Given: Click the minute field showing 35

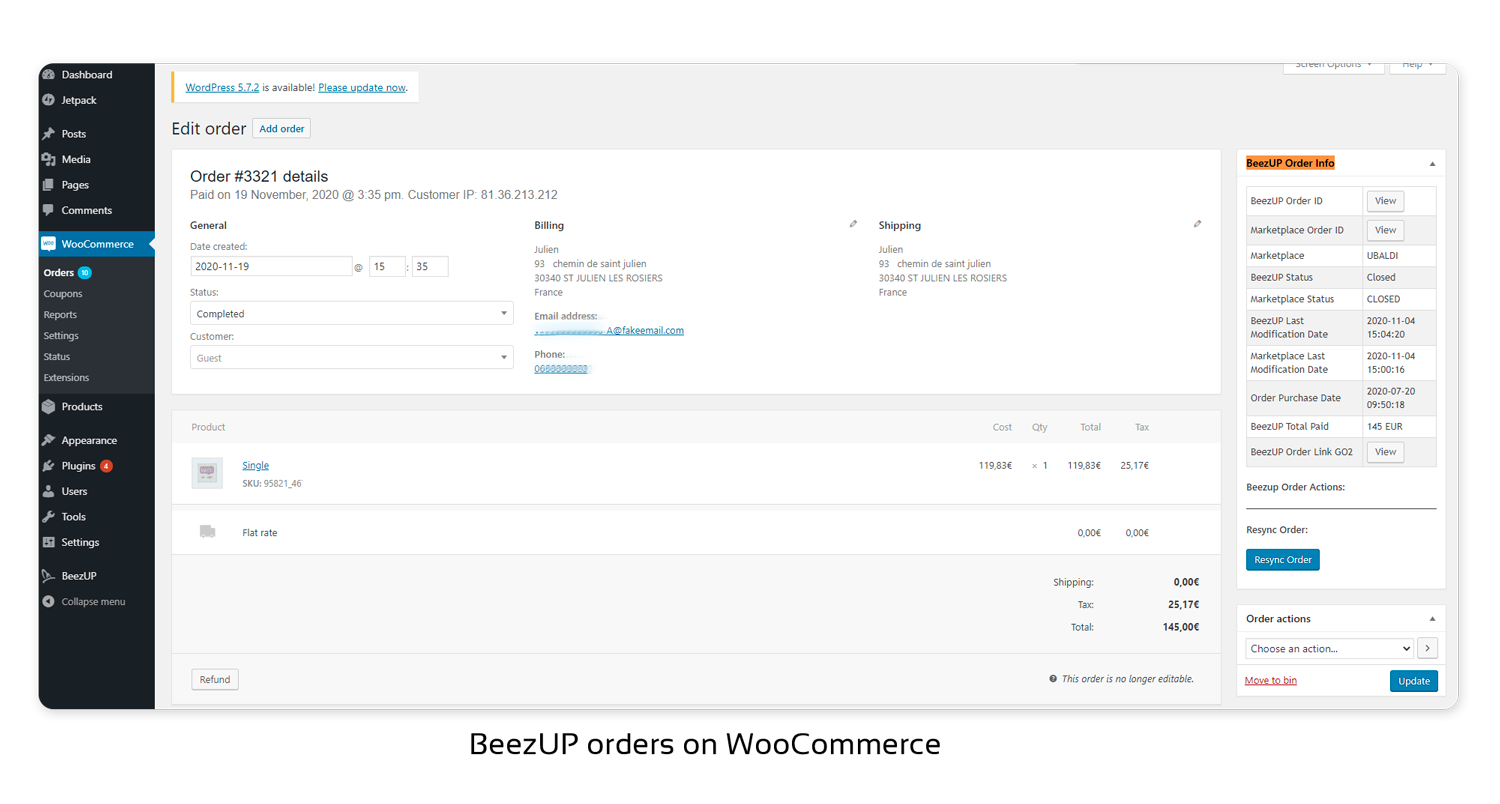Looking at the screenshot, I should point(430,267).
